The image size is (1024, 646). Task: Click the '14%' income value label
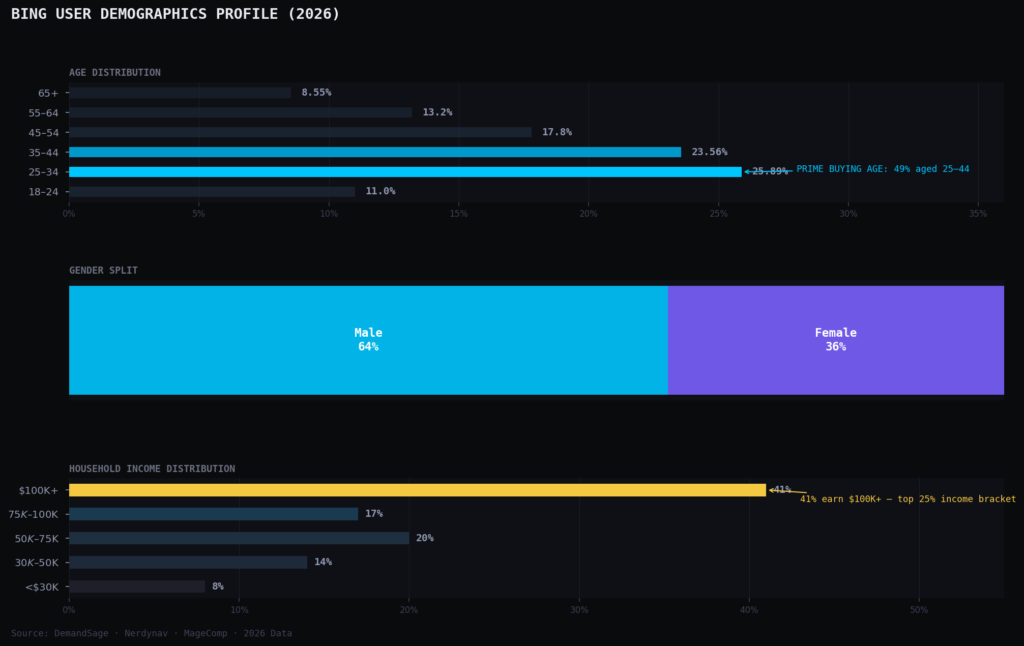[x=323, y=562]
